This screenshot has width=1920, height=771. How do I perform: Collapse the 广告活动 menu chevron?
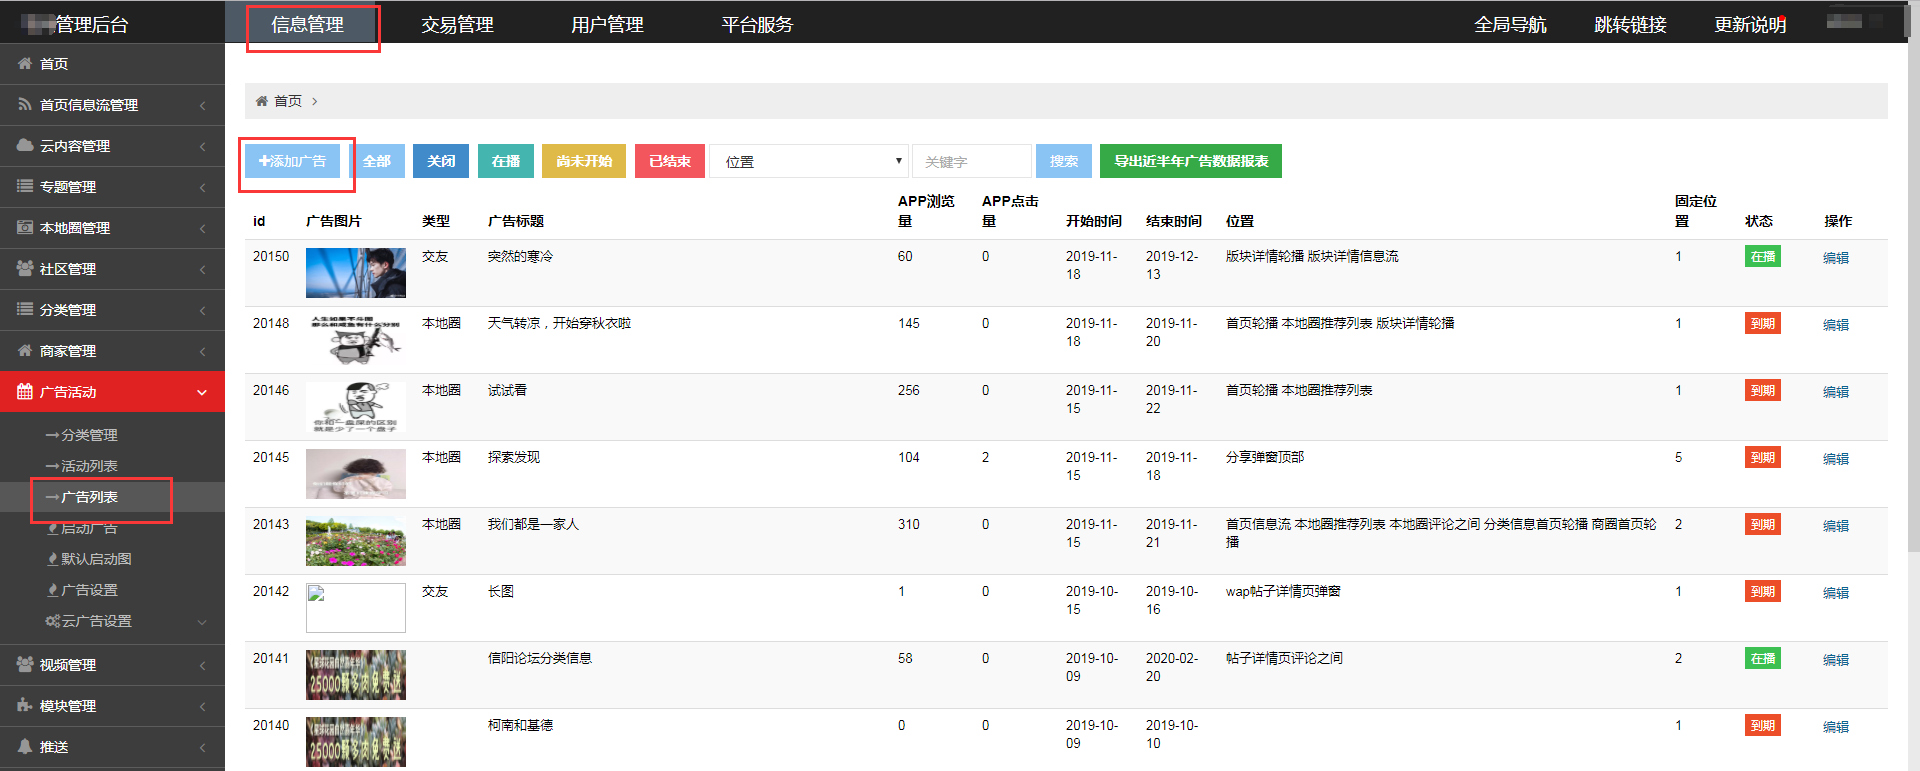click(202, 392)
